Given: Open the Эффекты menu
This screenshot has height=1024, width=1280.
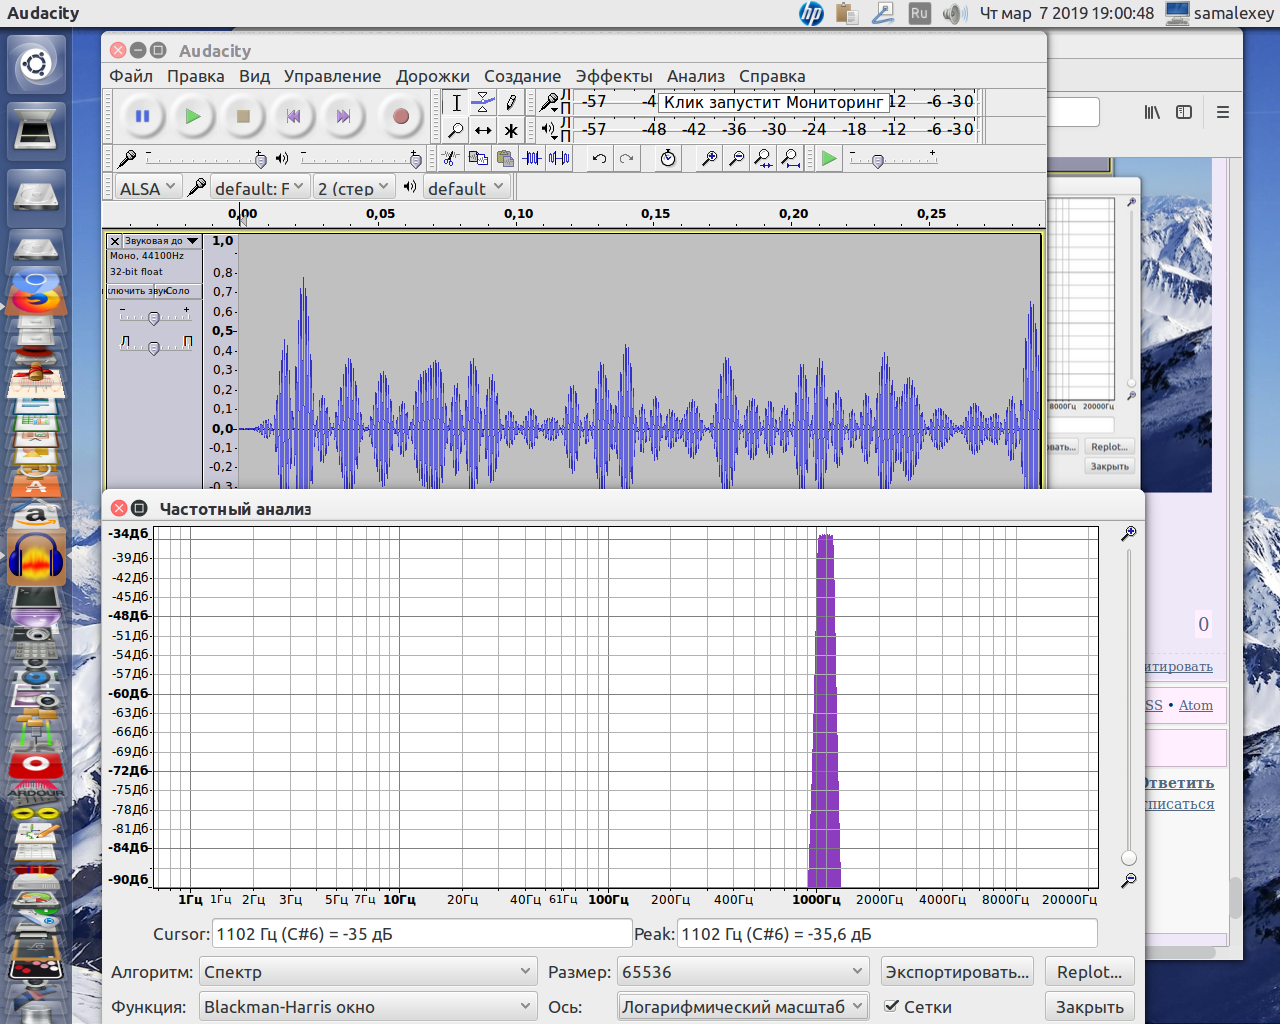Looking at the screenshot, I should pos(613,76).
